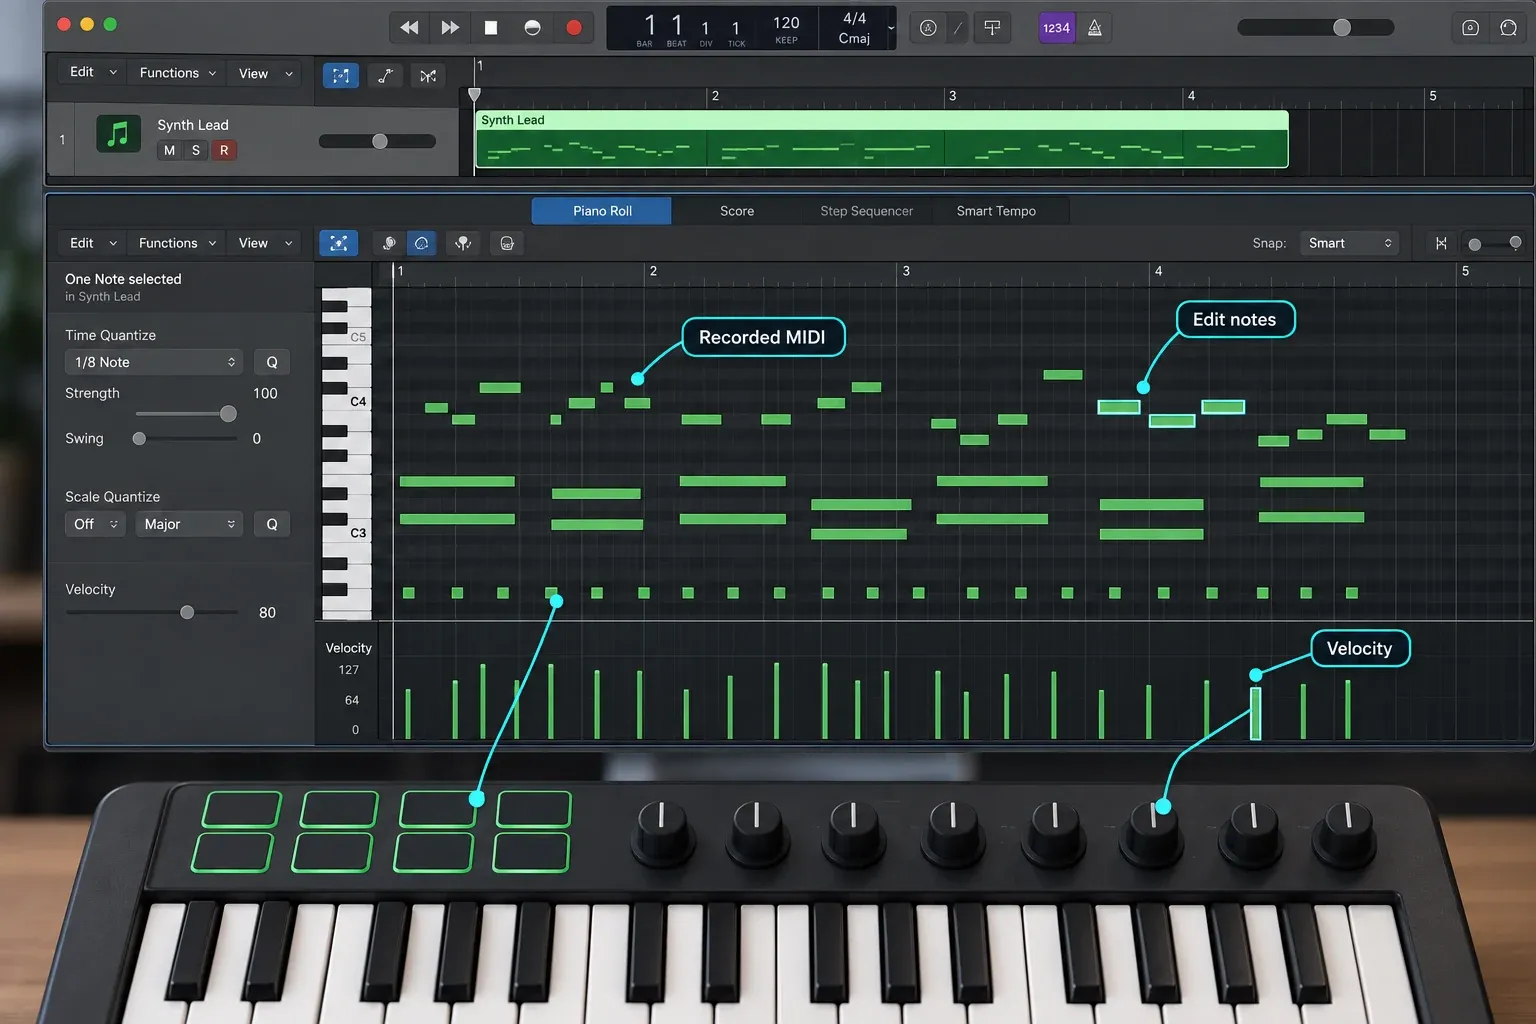
Task: Click the 4/4 time signature in LCD
Action: pos(854,18)
